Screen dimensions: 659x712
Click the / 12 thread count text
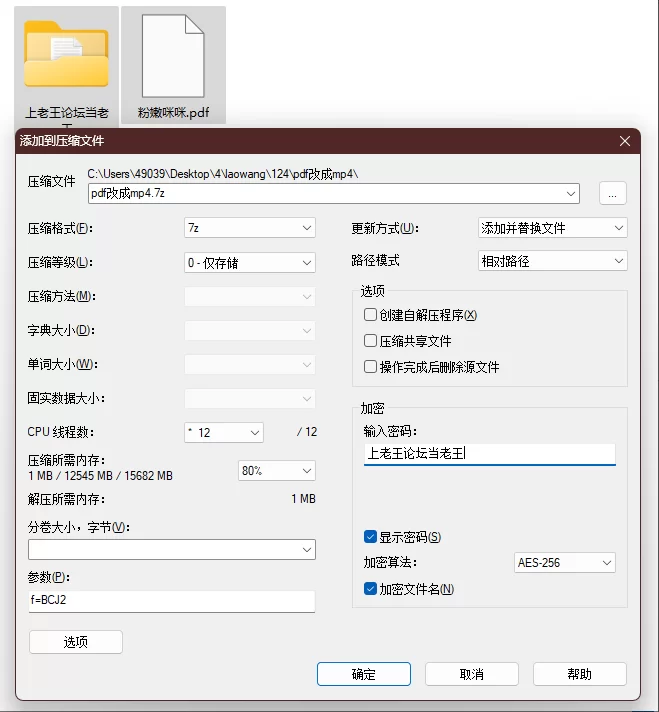[x=307, y=432]
